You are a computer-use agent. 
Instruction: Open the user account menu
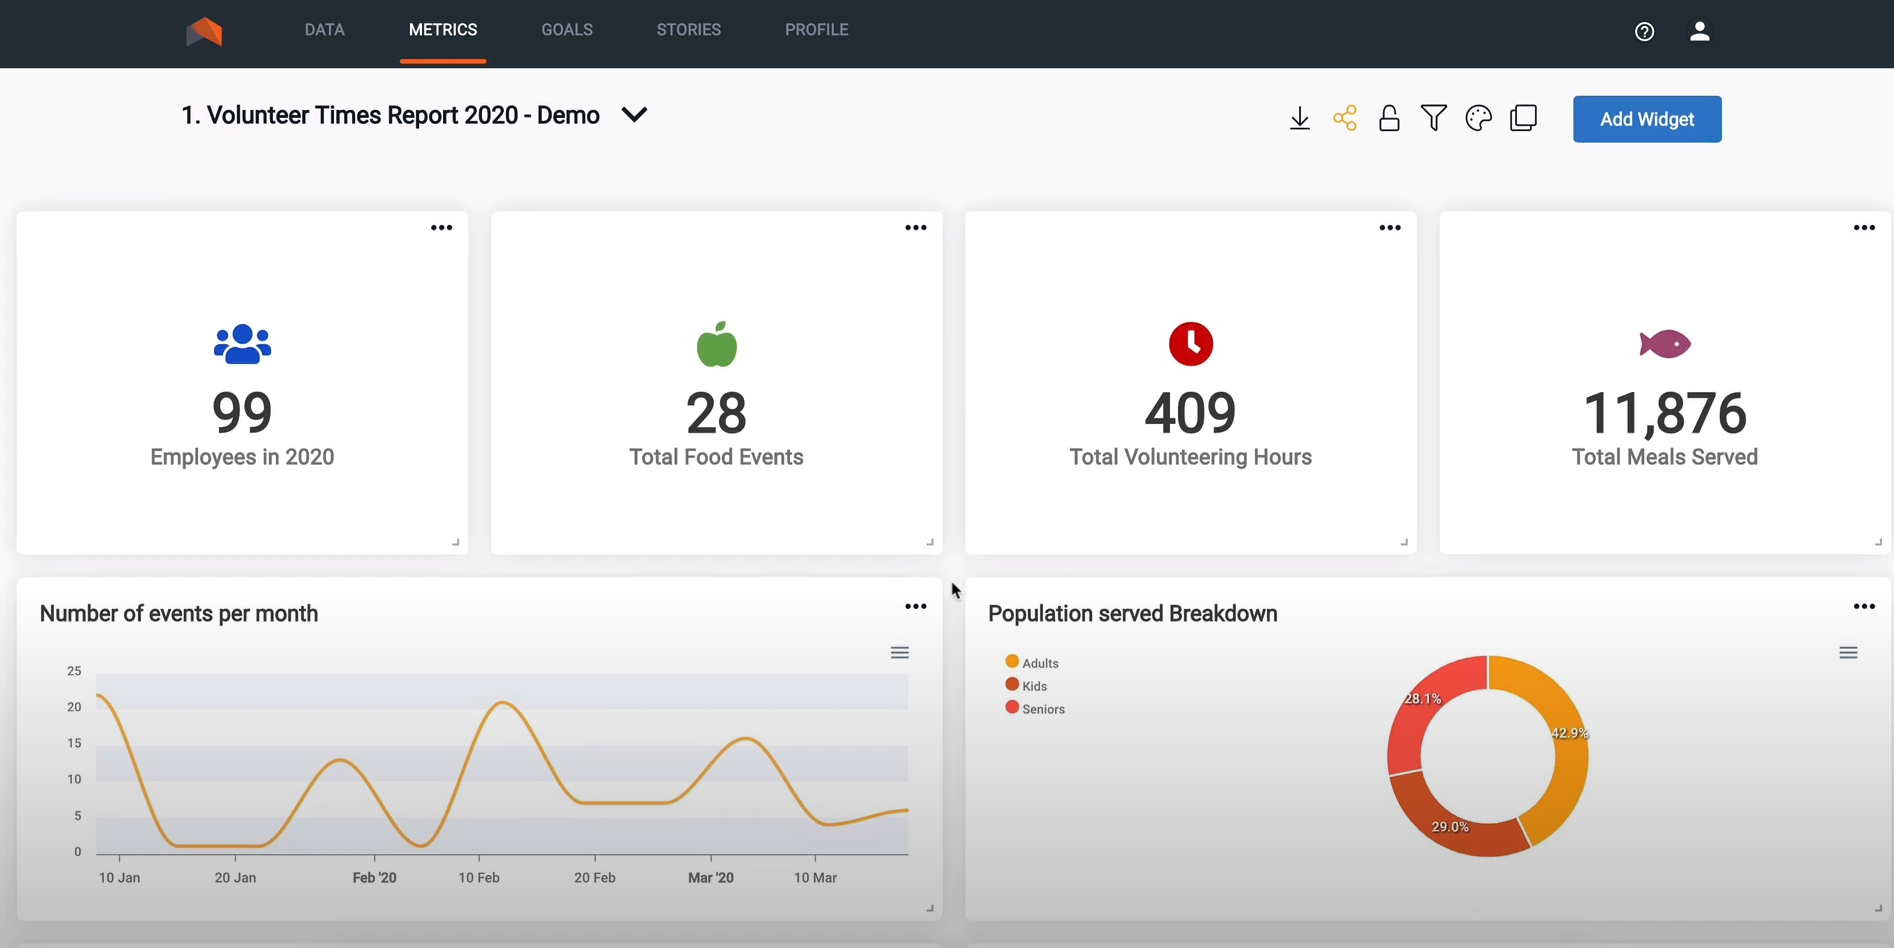(1698, 31)
